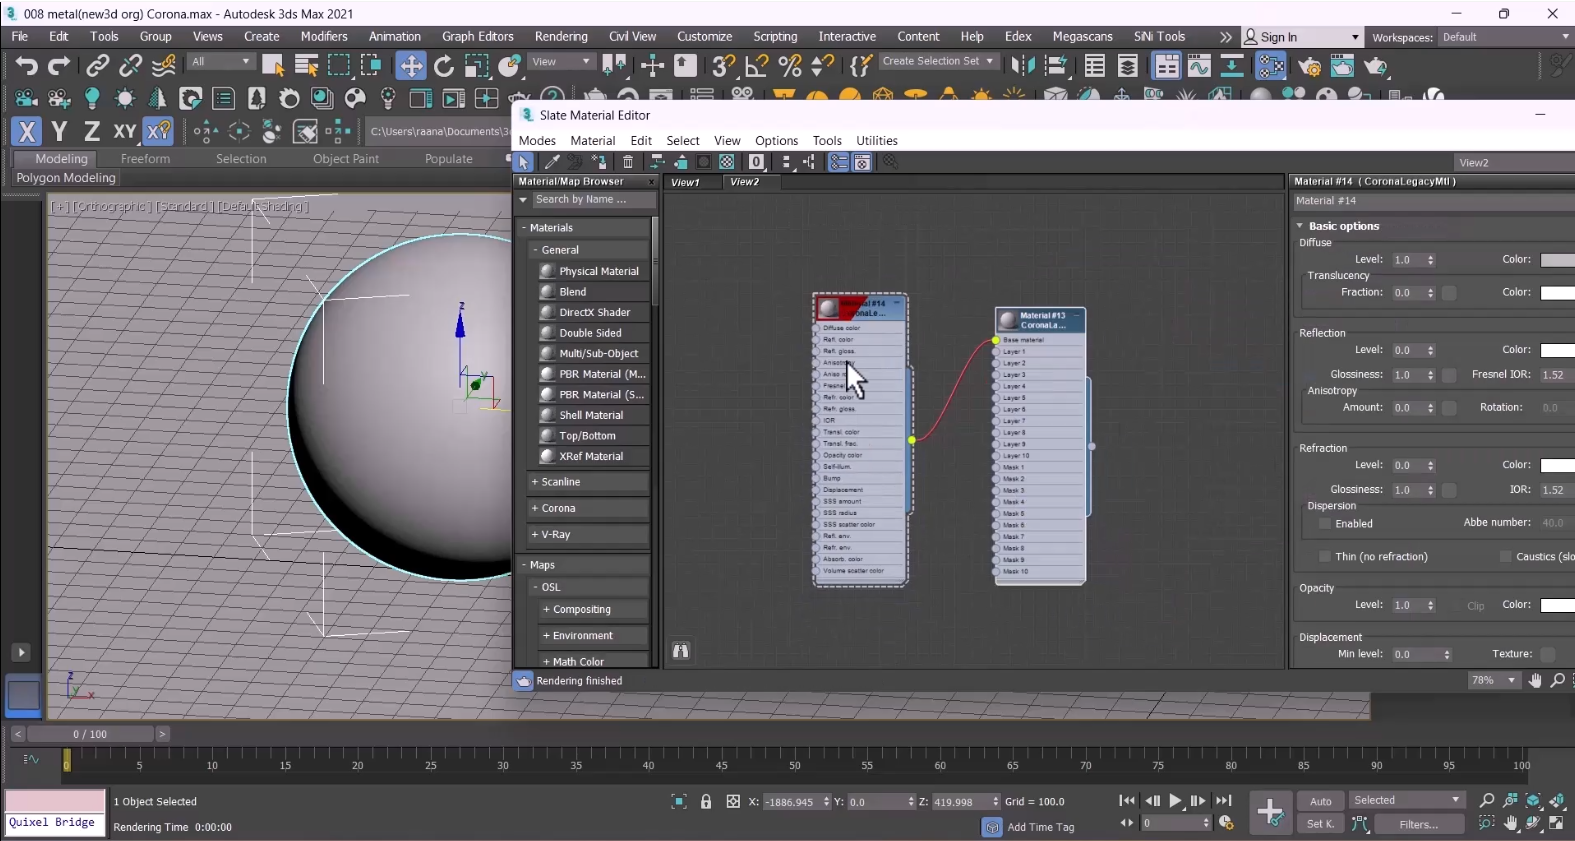Restrict to Y axis constraint button
Screen dimensions: 1575x841
click(x=59, y=131)
